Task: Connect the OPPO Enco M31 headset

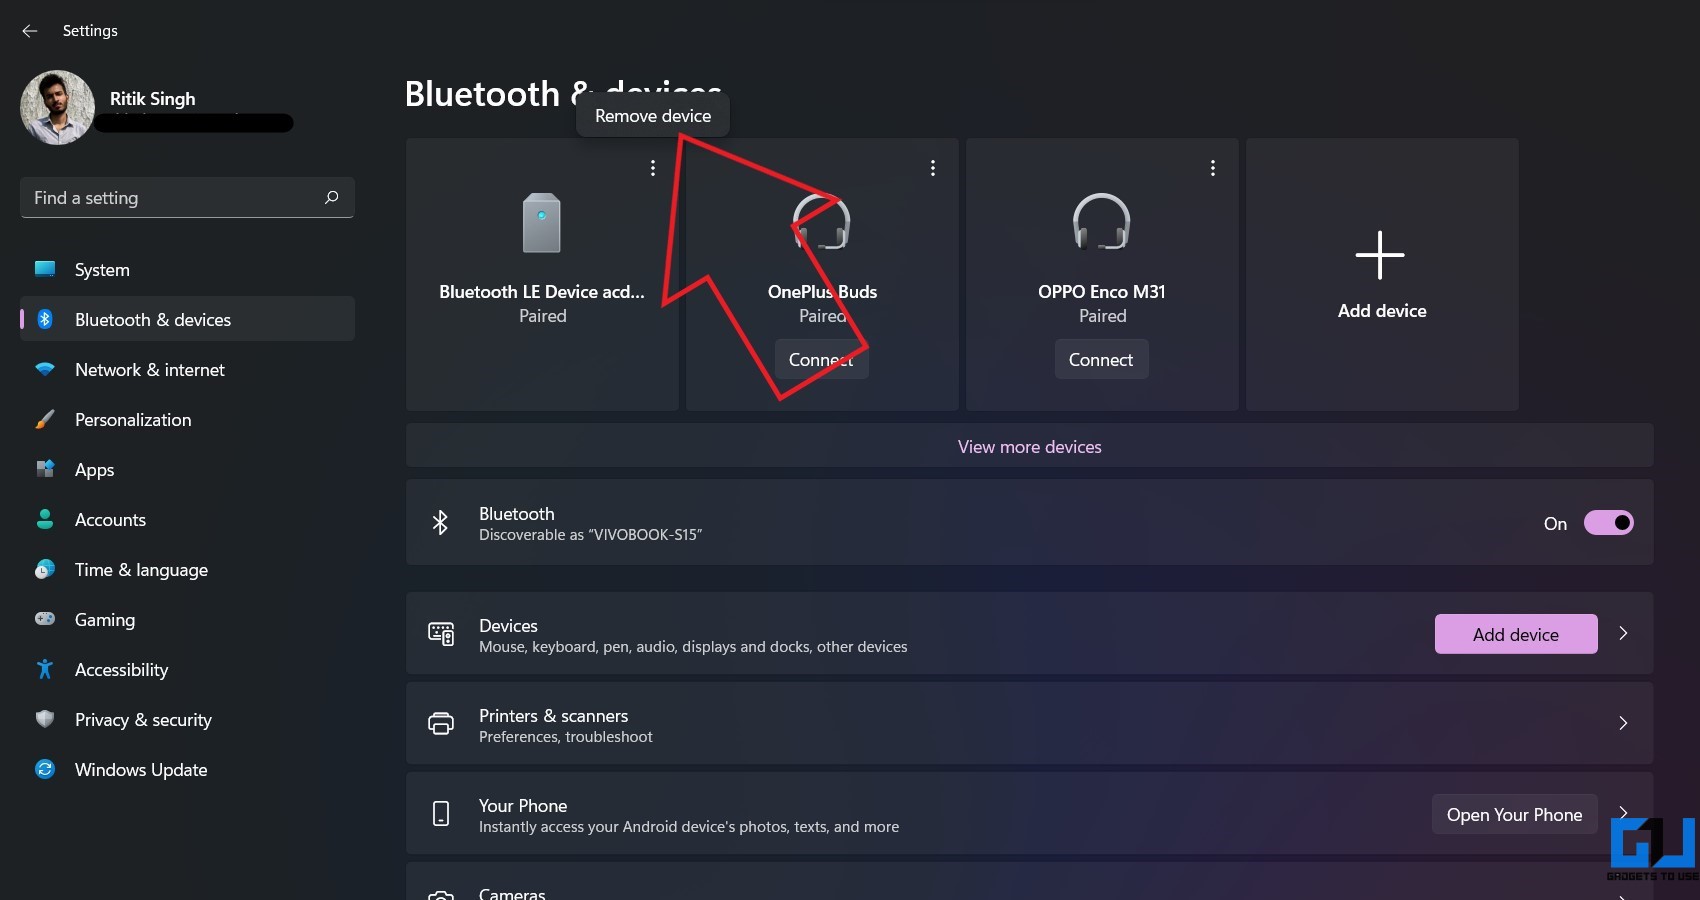Action: (1101, 359)
